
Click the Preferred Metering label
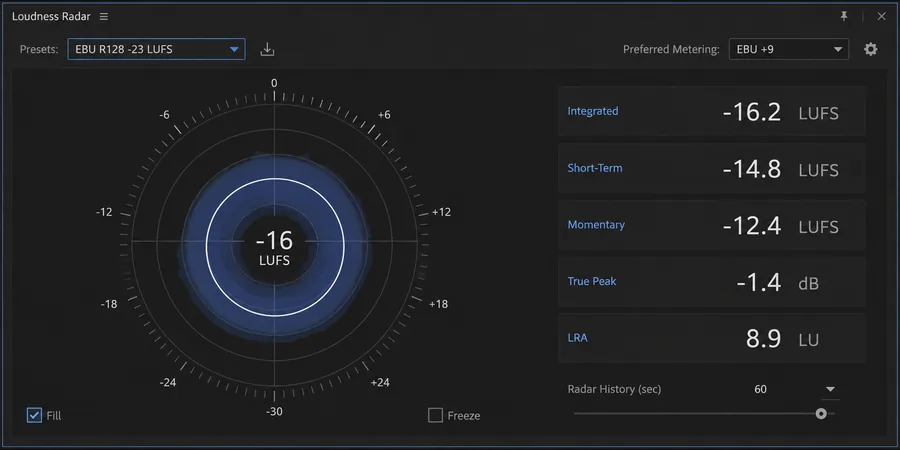coord(671,49)
